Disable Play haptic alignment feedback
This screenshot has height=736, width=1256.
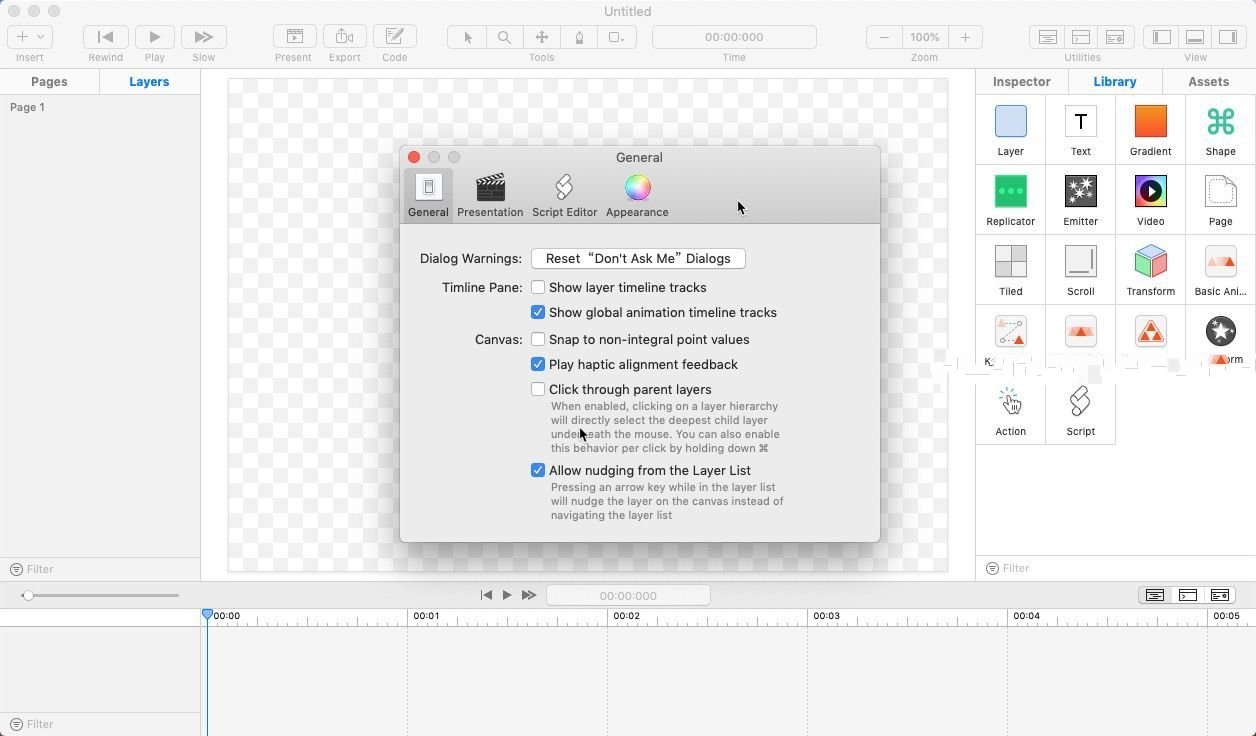[x=538, y=364]
